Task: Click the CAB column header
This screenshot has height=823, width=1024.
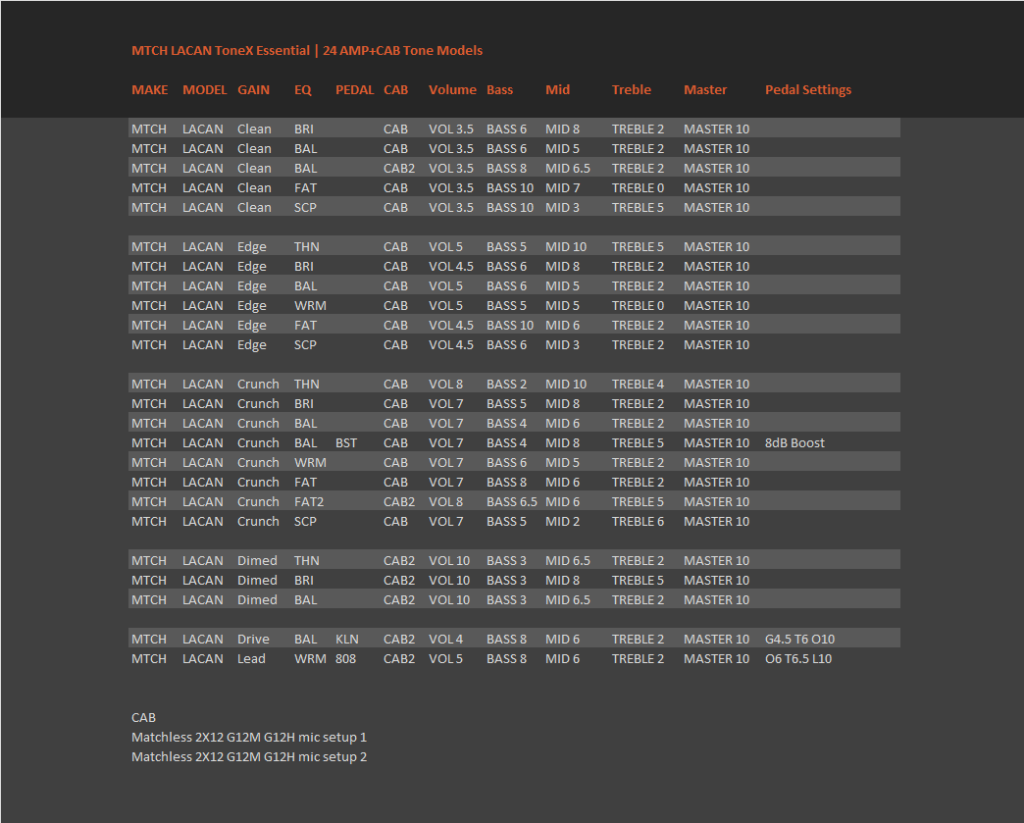Action: coord(396,90)
